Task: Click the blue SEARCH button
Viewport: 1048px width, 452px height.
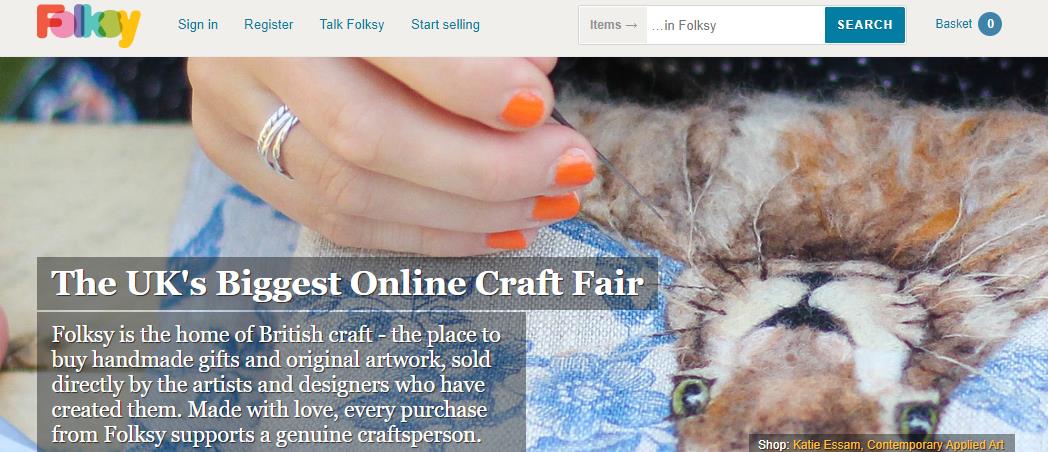Action: tap(865, 25)
